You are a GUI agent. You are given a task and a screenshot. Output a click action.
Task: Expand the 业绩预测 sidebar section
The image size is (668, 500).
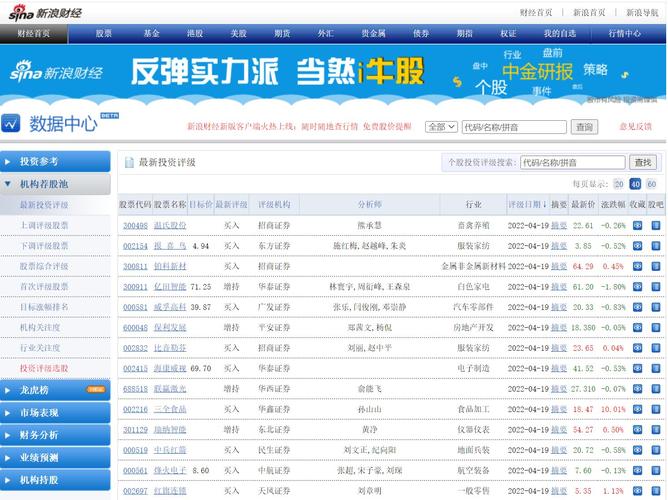click(x=55, y=458)
